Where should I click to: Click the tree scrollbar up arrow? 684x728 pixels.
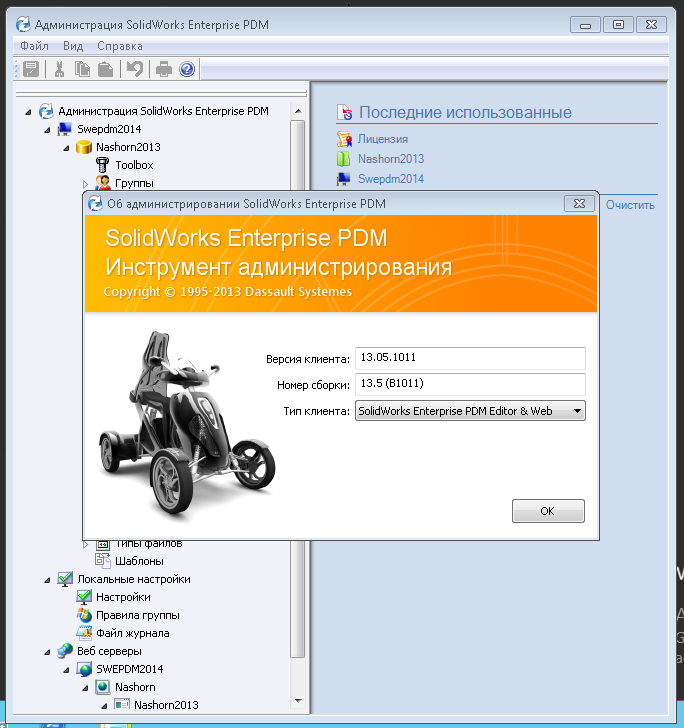coord(298,111)
